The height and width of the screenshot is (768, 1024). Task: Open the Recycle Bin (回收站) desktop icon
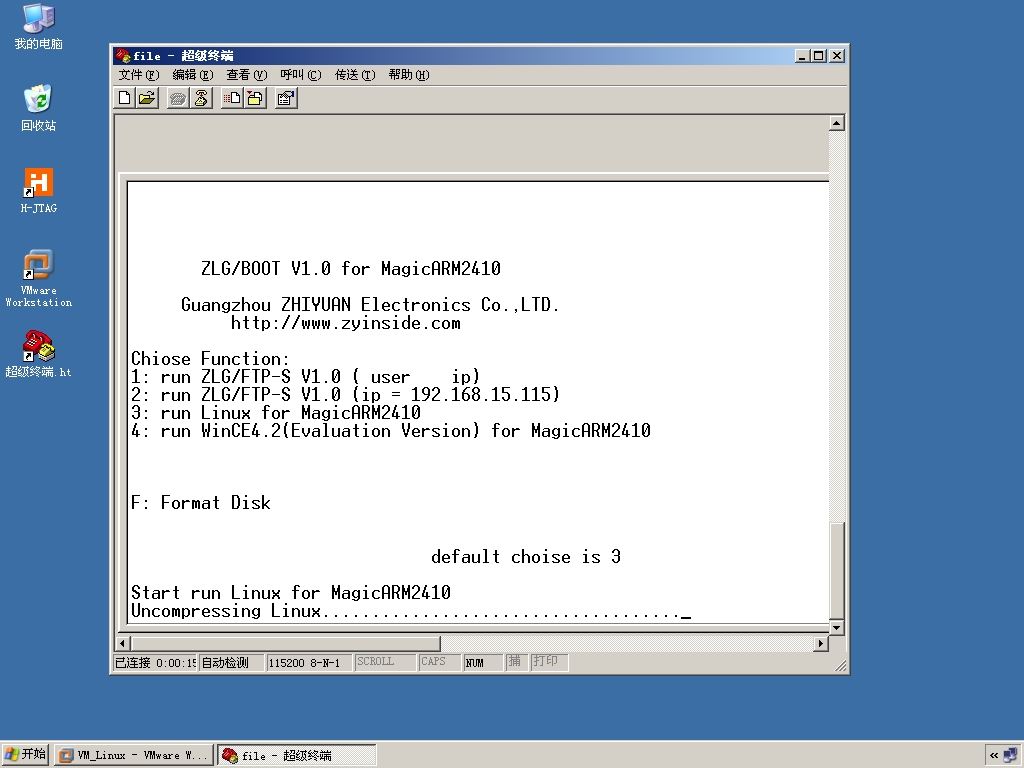click(39, 108)
